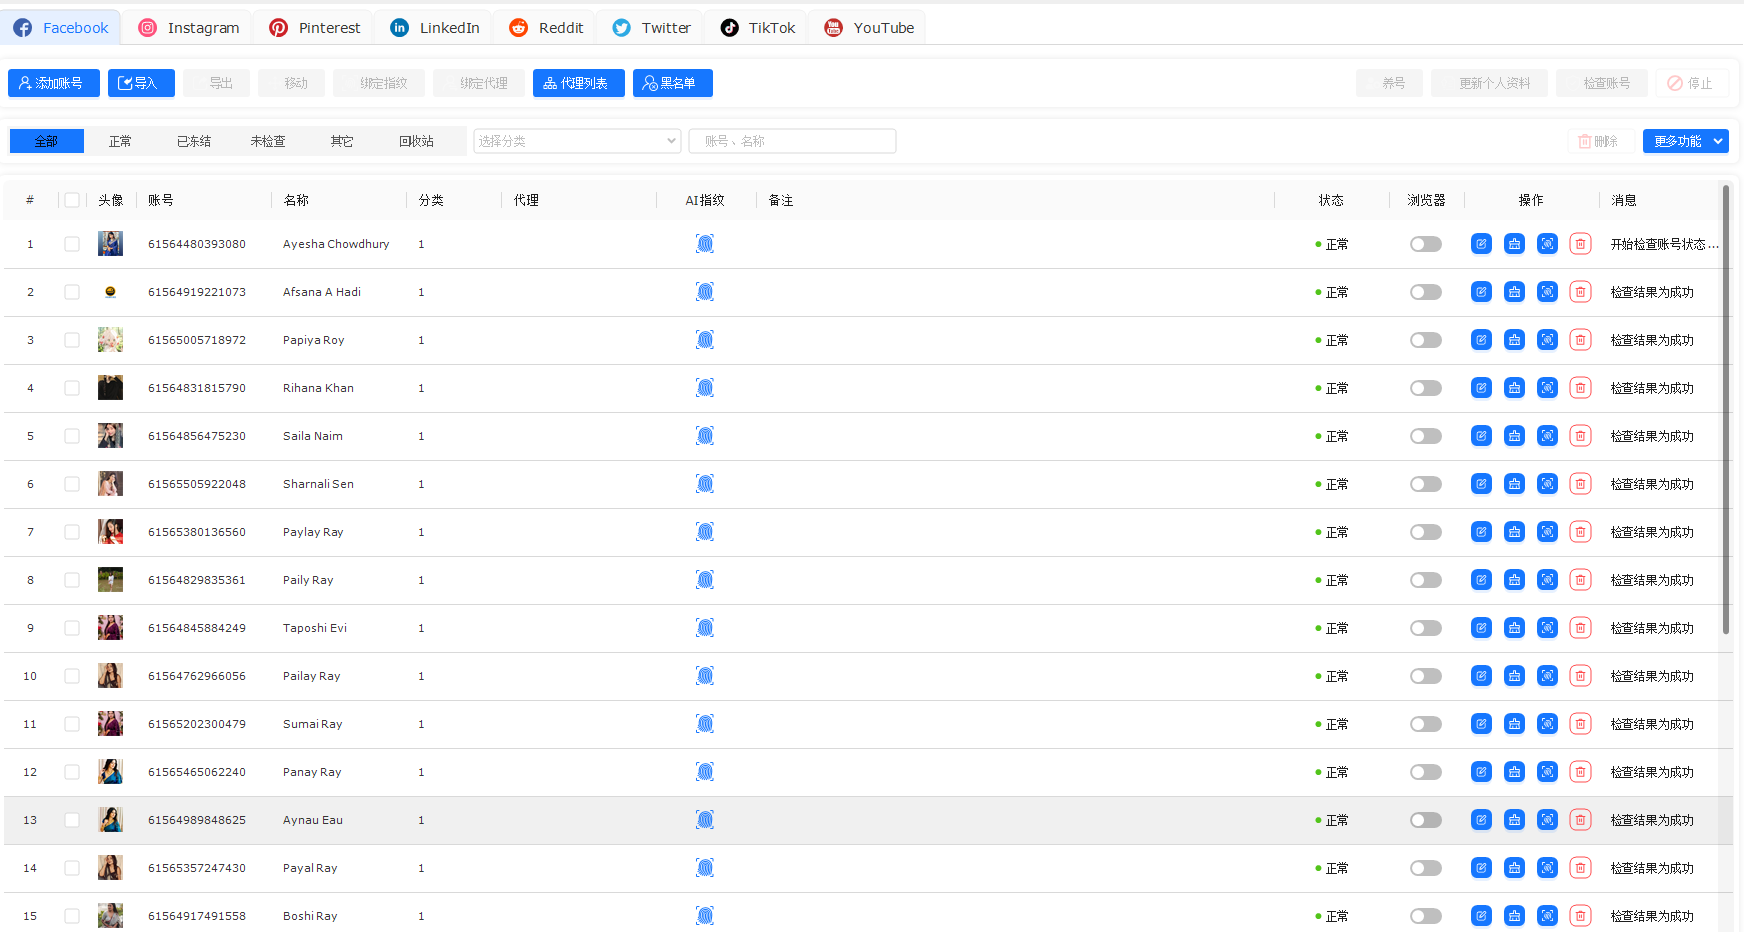
Task: Click the 添加账号 add account button
Action: click(x=54, y=83)
